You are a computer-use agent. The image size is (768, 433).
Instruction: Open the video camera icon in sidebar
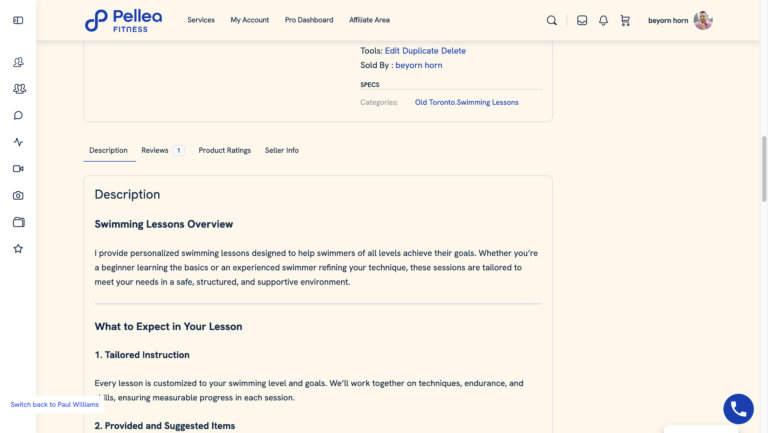[x=18, y=168]
